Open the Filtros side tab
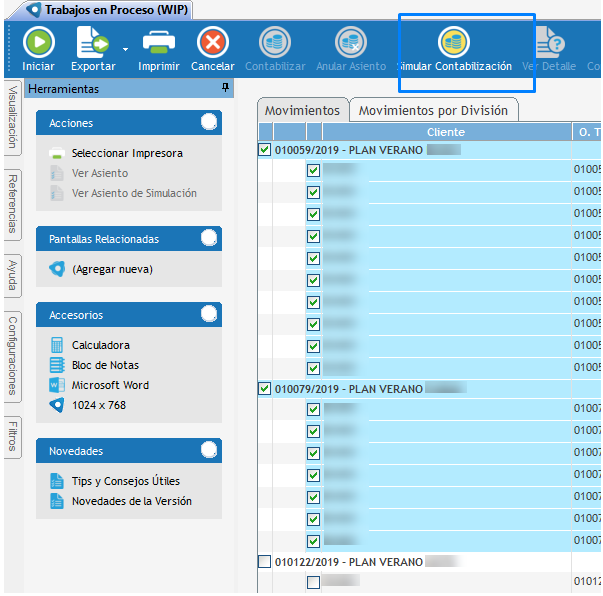This screenshot has width=603, height=596. coord(12,437)
